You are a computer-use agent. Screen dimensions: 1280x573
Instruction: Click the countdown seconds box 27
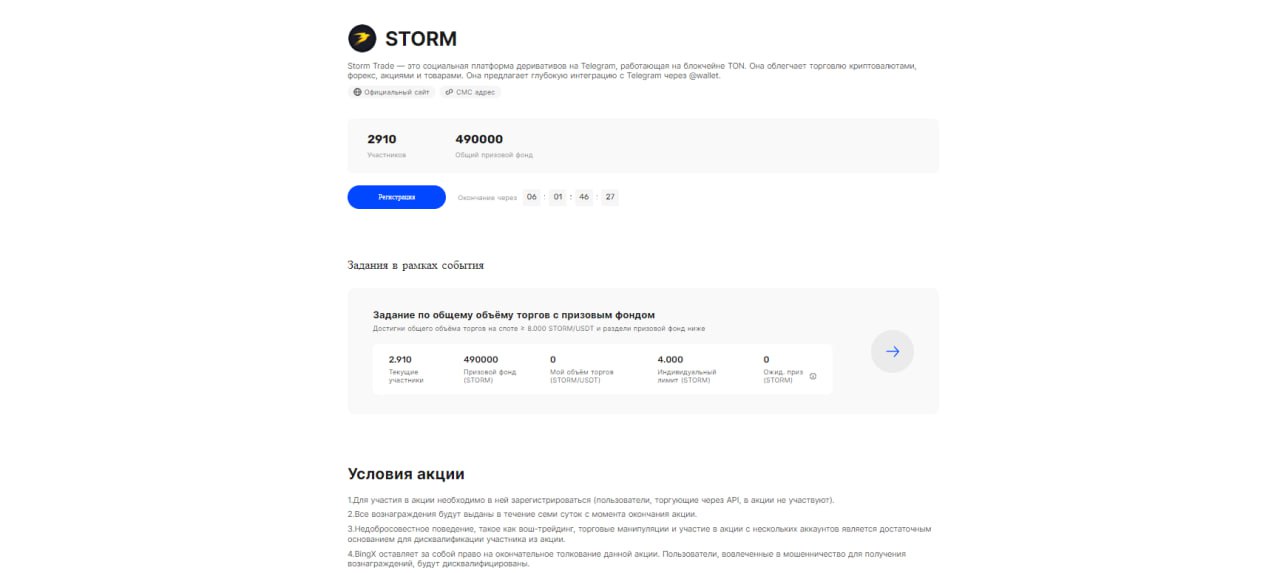coord(610,197)
